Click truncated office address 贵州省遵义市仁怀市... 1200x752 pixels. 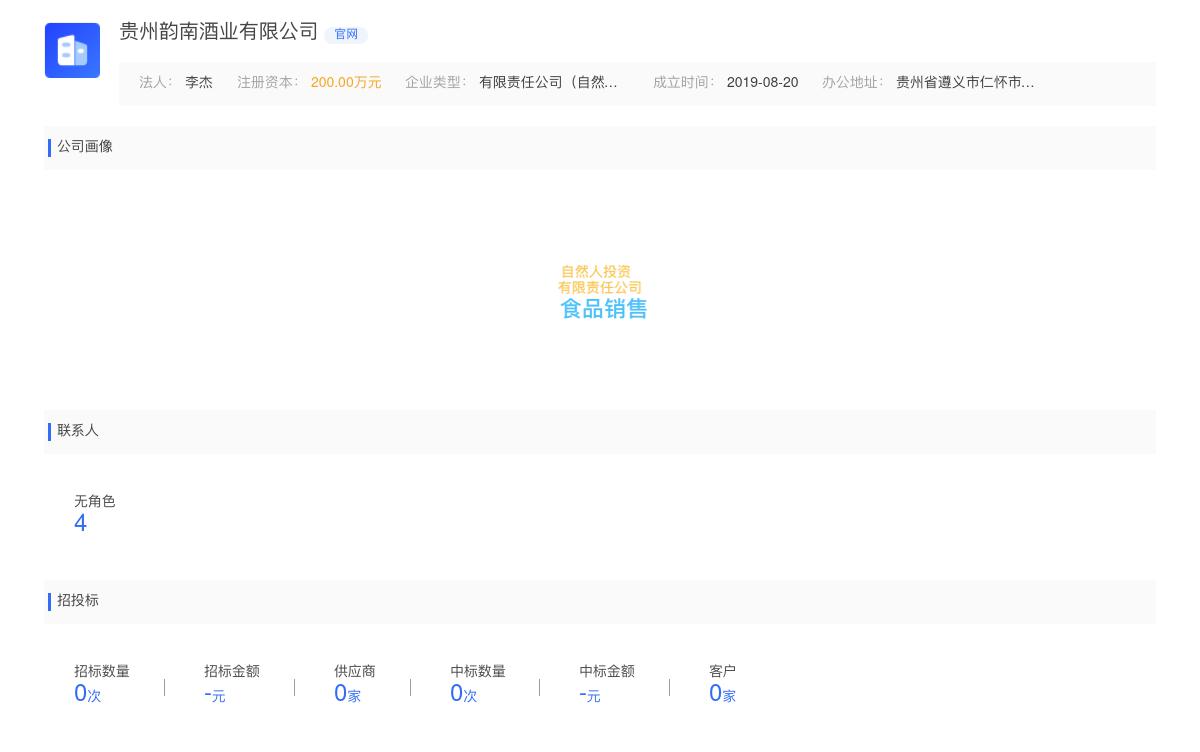coord(965,83)
